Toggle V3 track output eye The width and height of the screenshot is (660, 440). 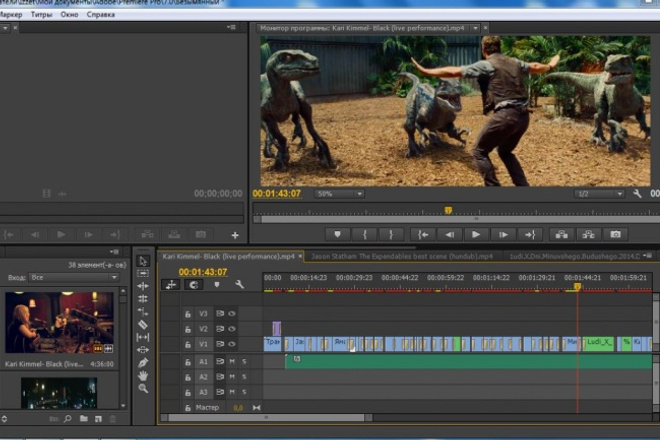click(232, 314)
